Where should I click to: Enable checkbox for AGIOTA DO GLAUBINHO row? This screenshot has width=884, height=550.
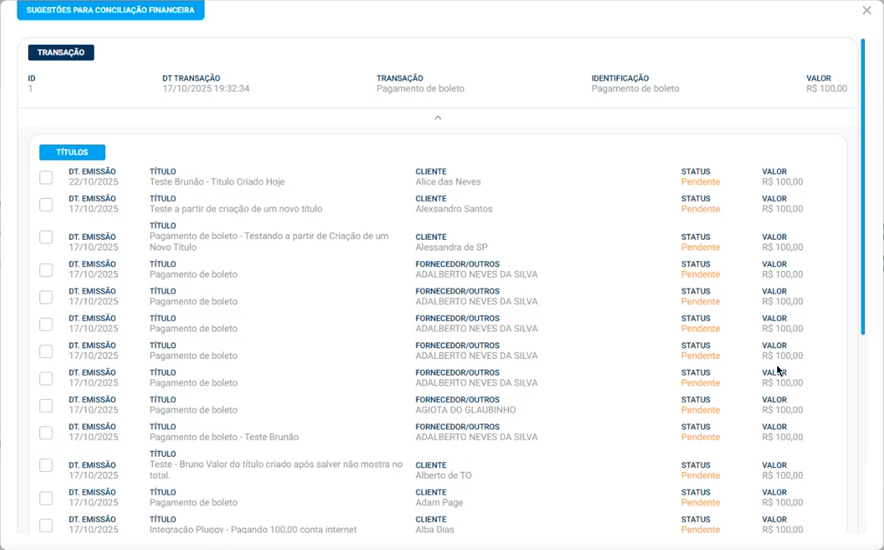[46, 405]
